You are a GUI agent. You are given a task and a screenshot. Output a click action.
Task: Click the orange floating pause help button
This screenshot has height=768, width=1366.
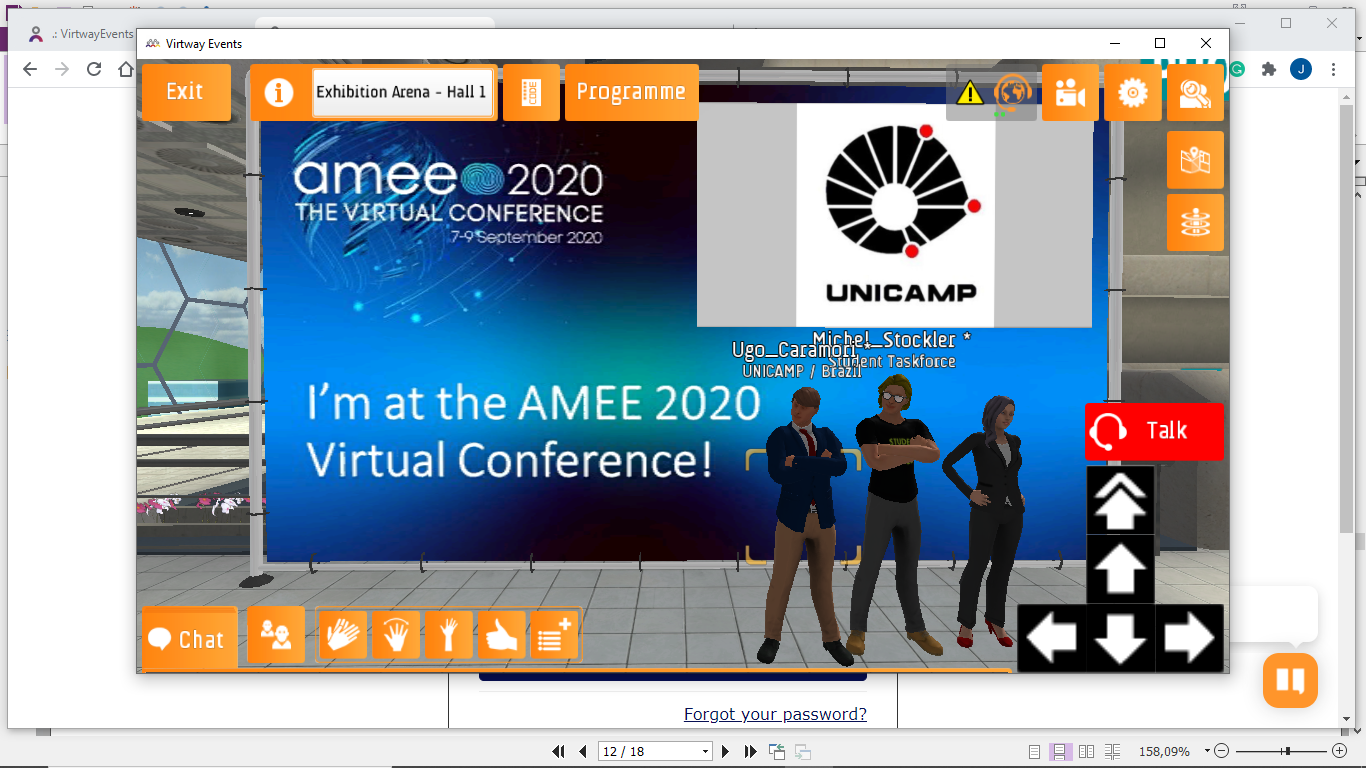point(1290,681)
